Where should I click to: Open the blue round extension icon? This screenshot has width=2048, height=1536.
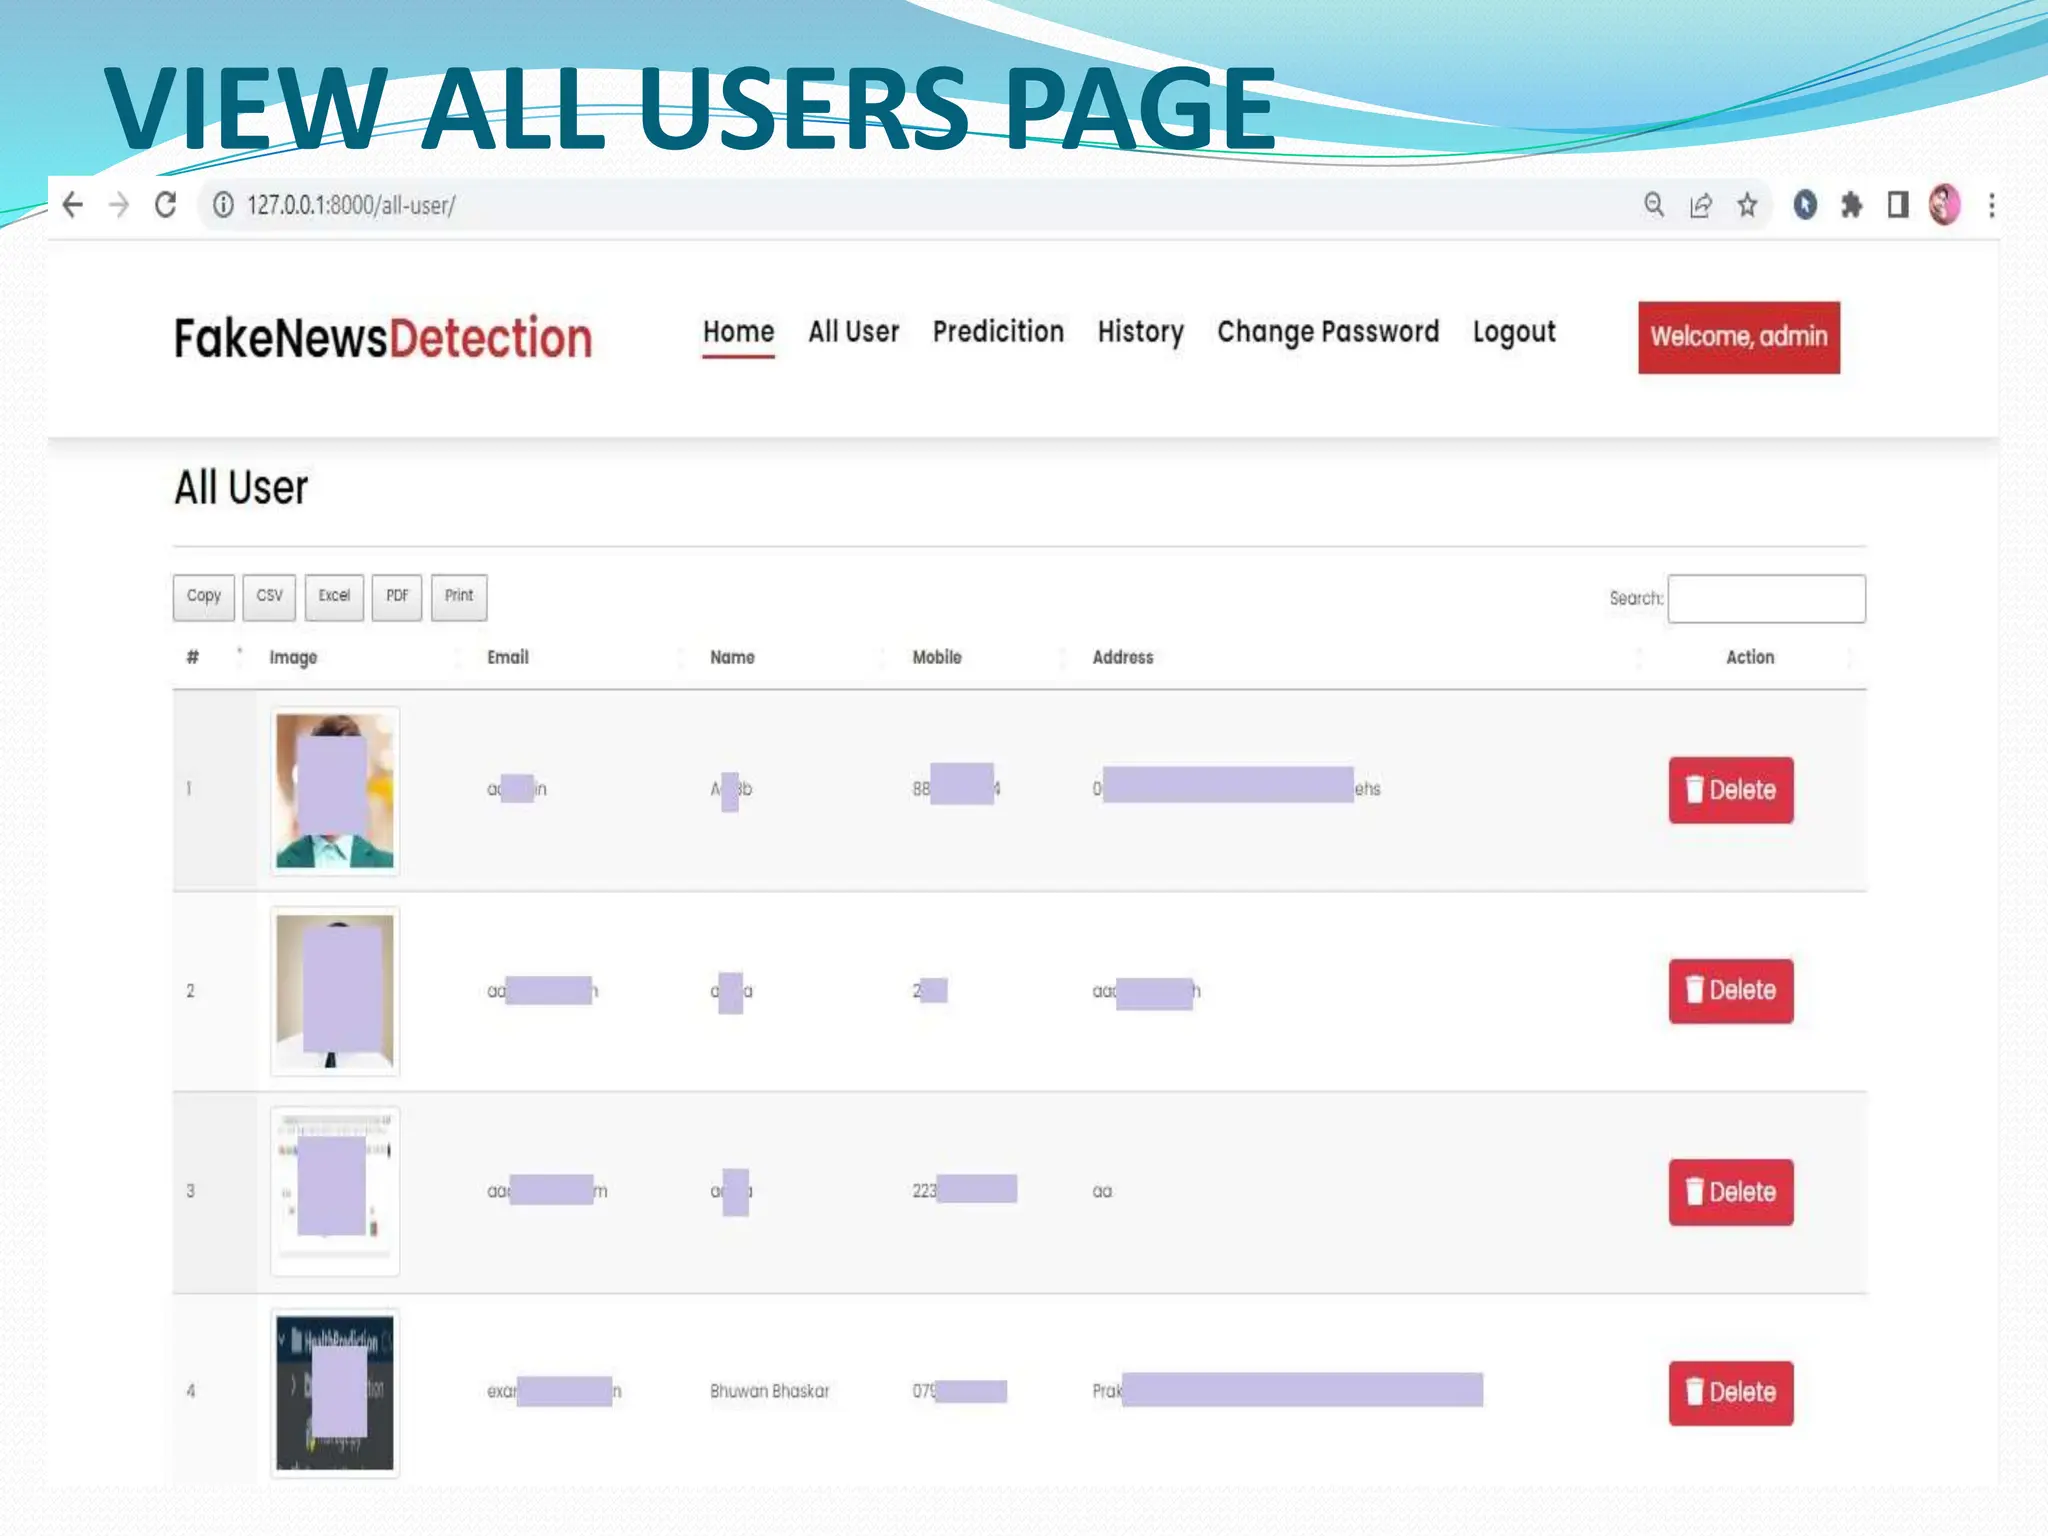(1805, 205)
